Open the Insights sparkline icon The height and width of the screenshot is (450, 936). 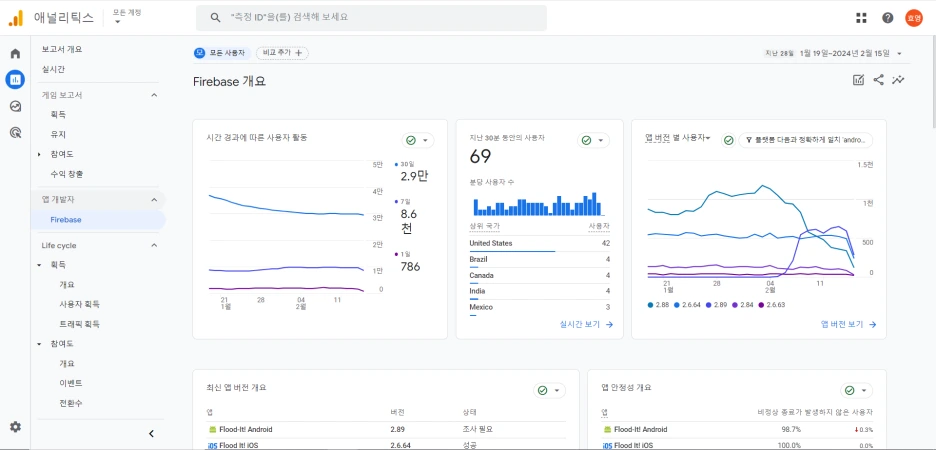coord(898,80)
